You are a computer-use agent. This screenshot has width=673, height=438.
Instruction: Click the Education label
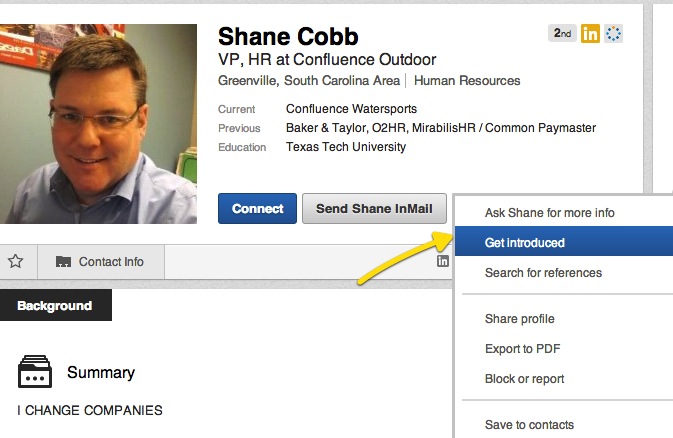pyautogui.click(x=242, y=147)
